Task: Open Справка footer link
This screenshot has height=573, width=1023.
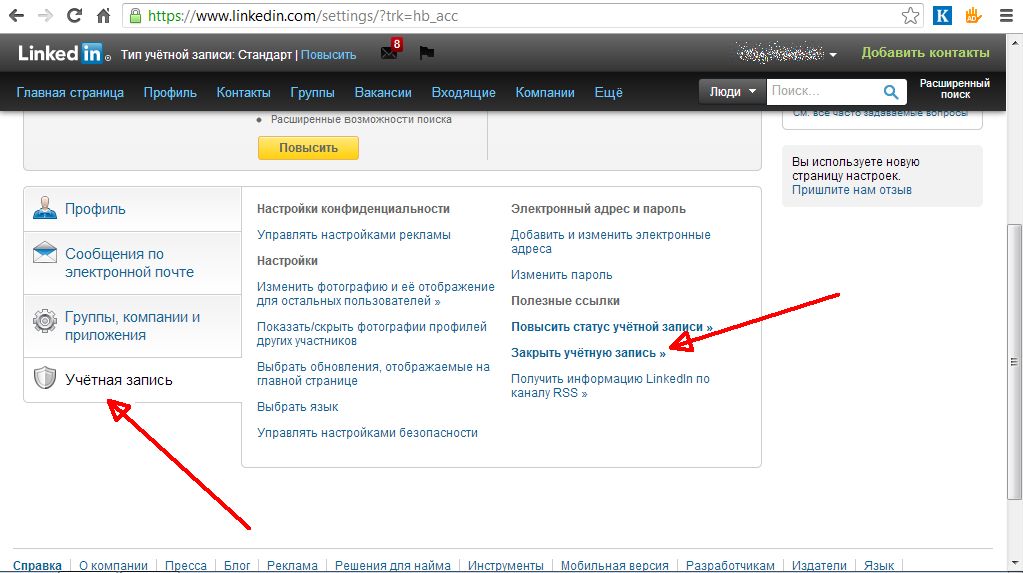Action: [x=37, y=565]
